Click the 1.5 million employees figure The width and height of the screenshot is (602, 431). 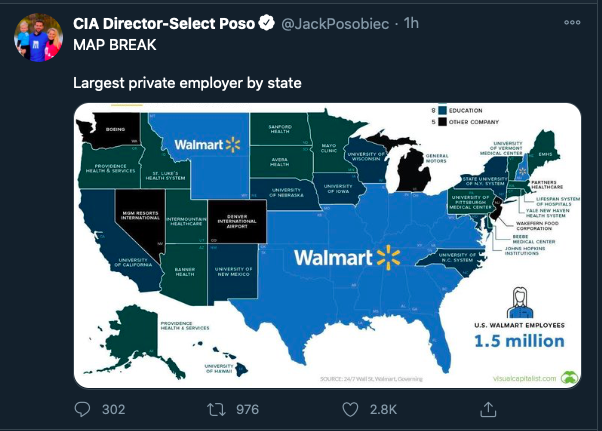click(x=519, y=341)
